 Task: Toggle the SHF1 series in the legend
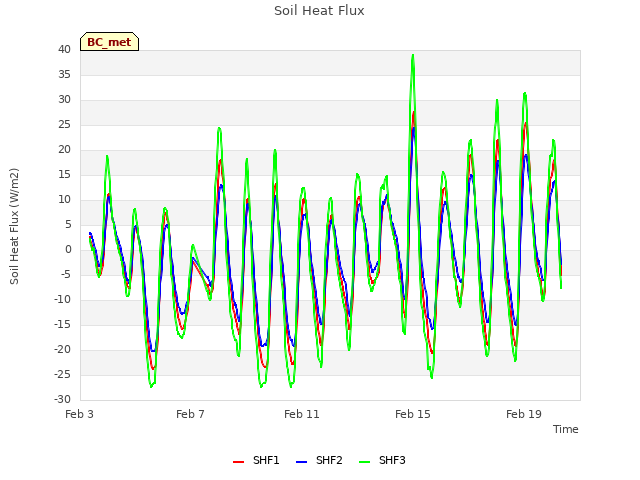[256, 460]
